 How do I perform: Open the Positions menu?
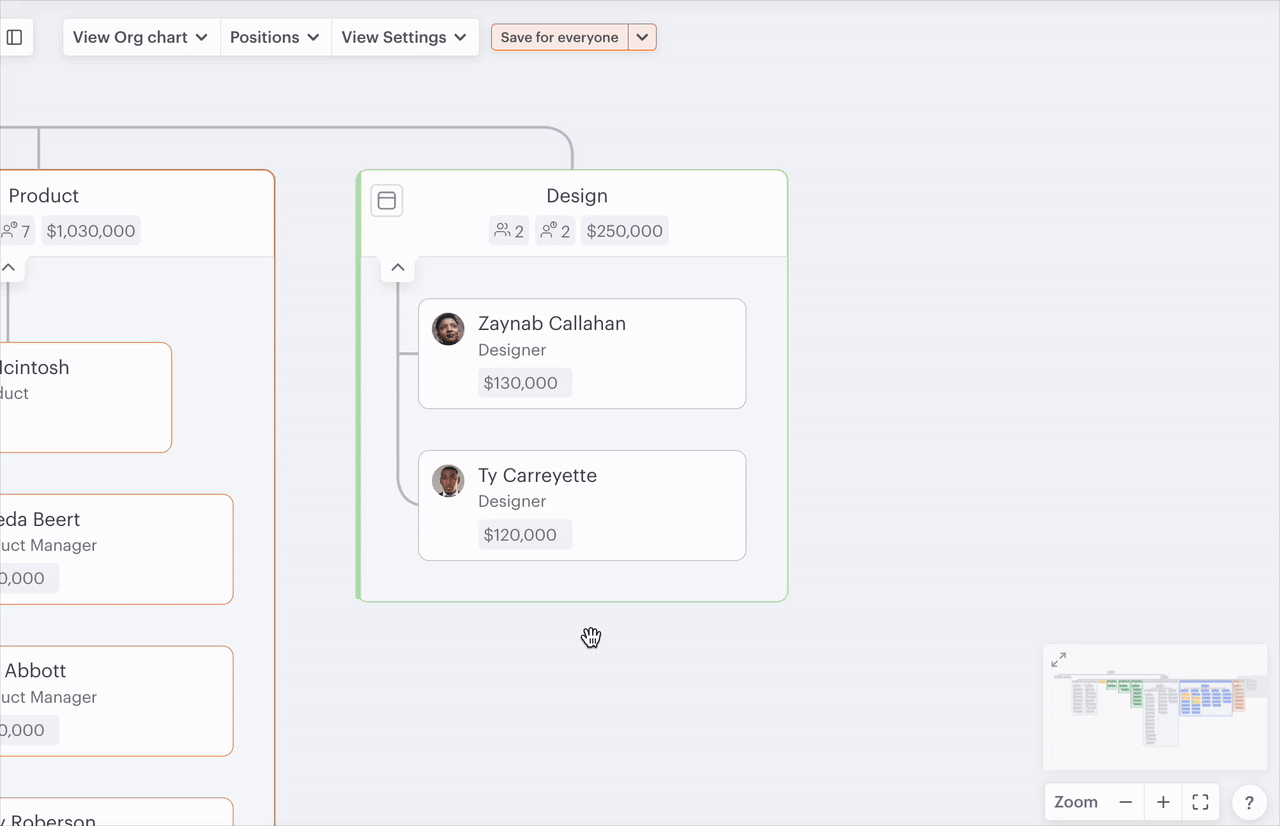[x=275, y=37]
